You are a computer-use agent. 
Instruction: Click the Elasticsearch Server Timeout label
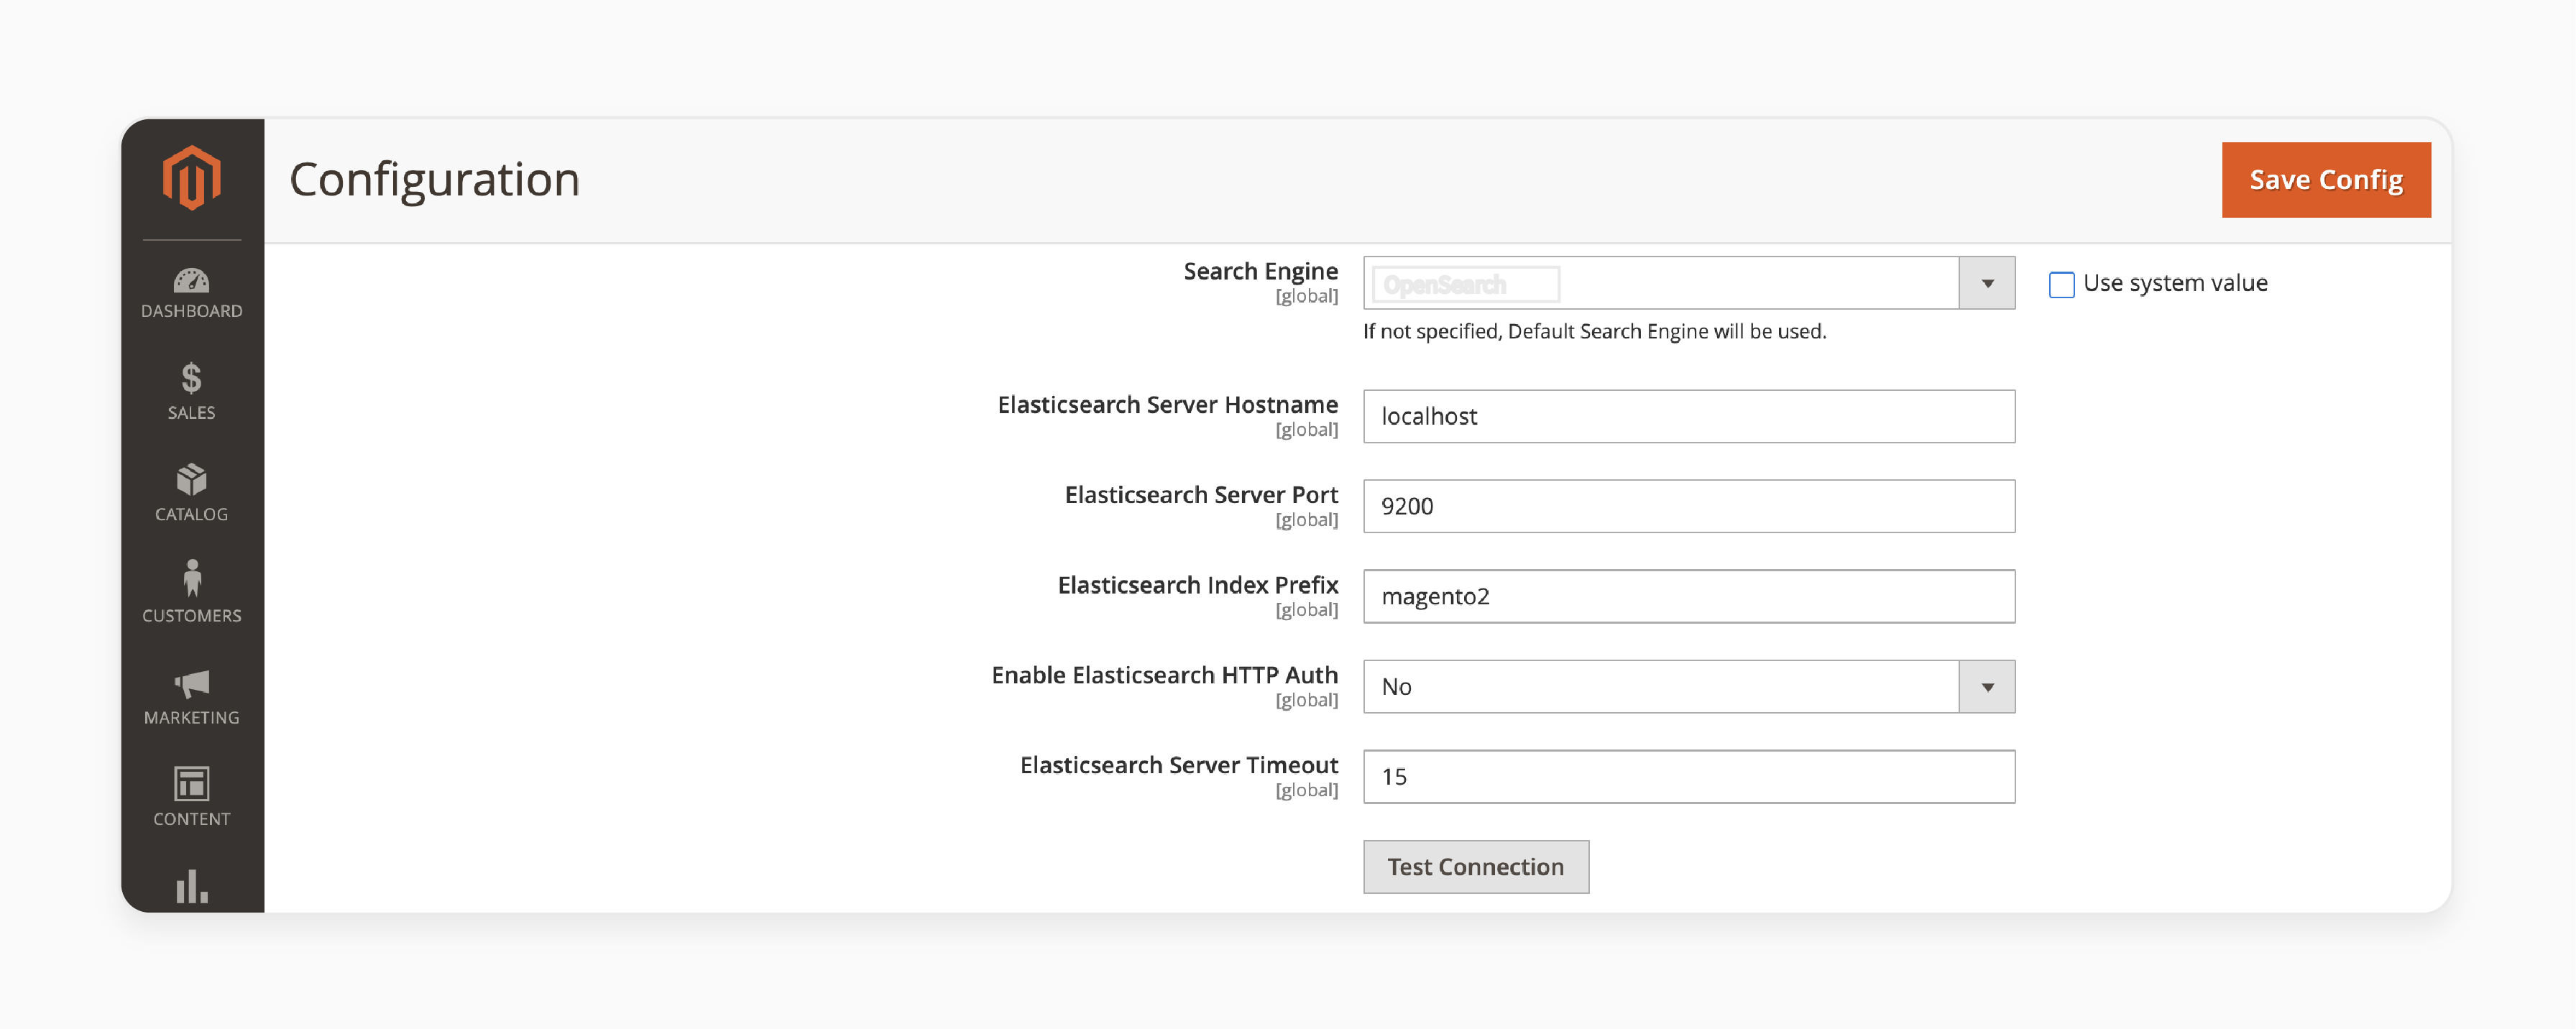click(1179, 764)
